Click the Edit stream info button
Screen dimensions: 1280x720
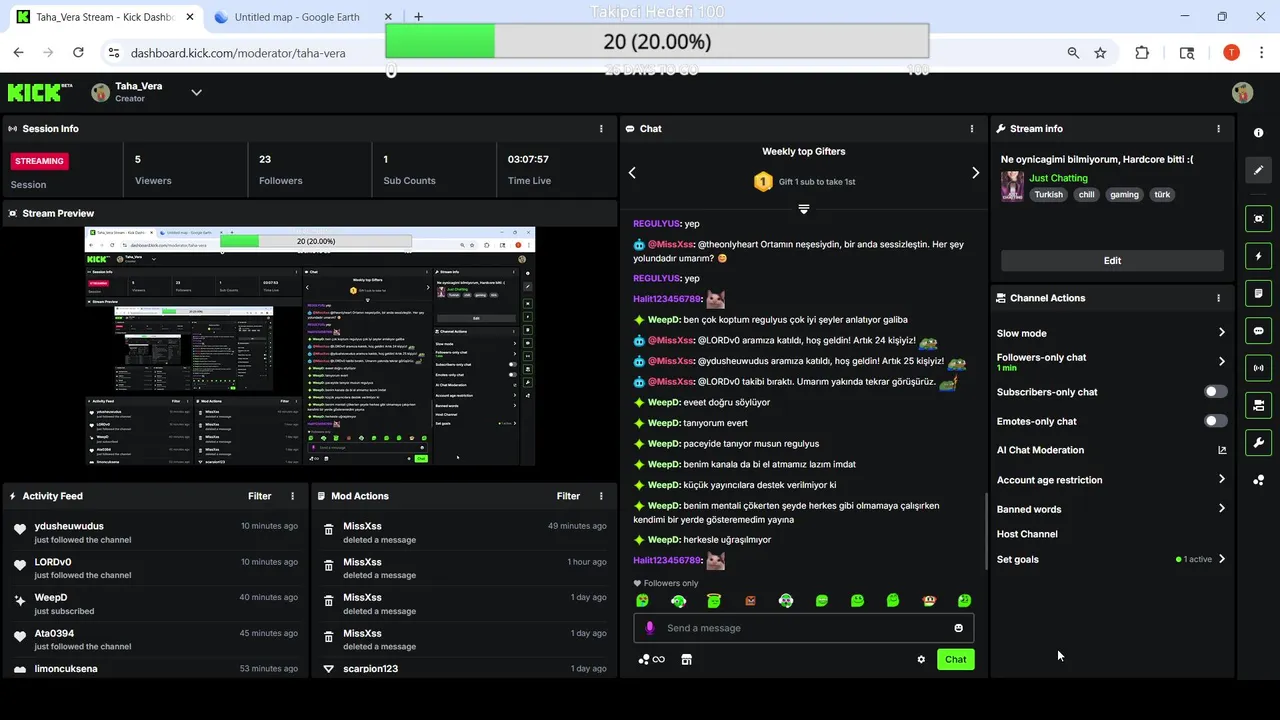(x=1112, y=260)
